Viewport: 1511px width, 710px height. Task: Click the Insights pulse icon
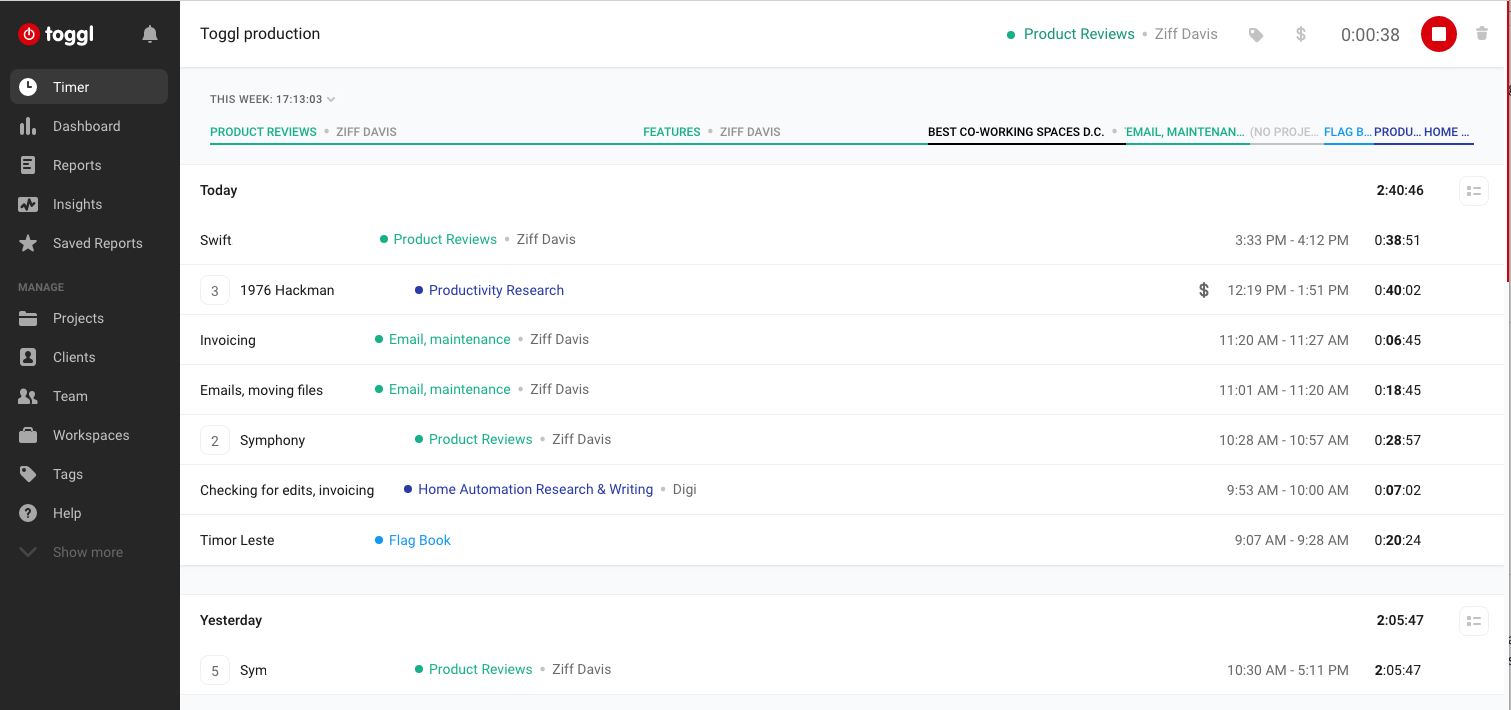pyautogui.click(x=28, y=204)
